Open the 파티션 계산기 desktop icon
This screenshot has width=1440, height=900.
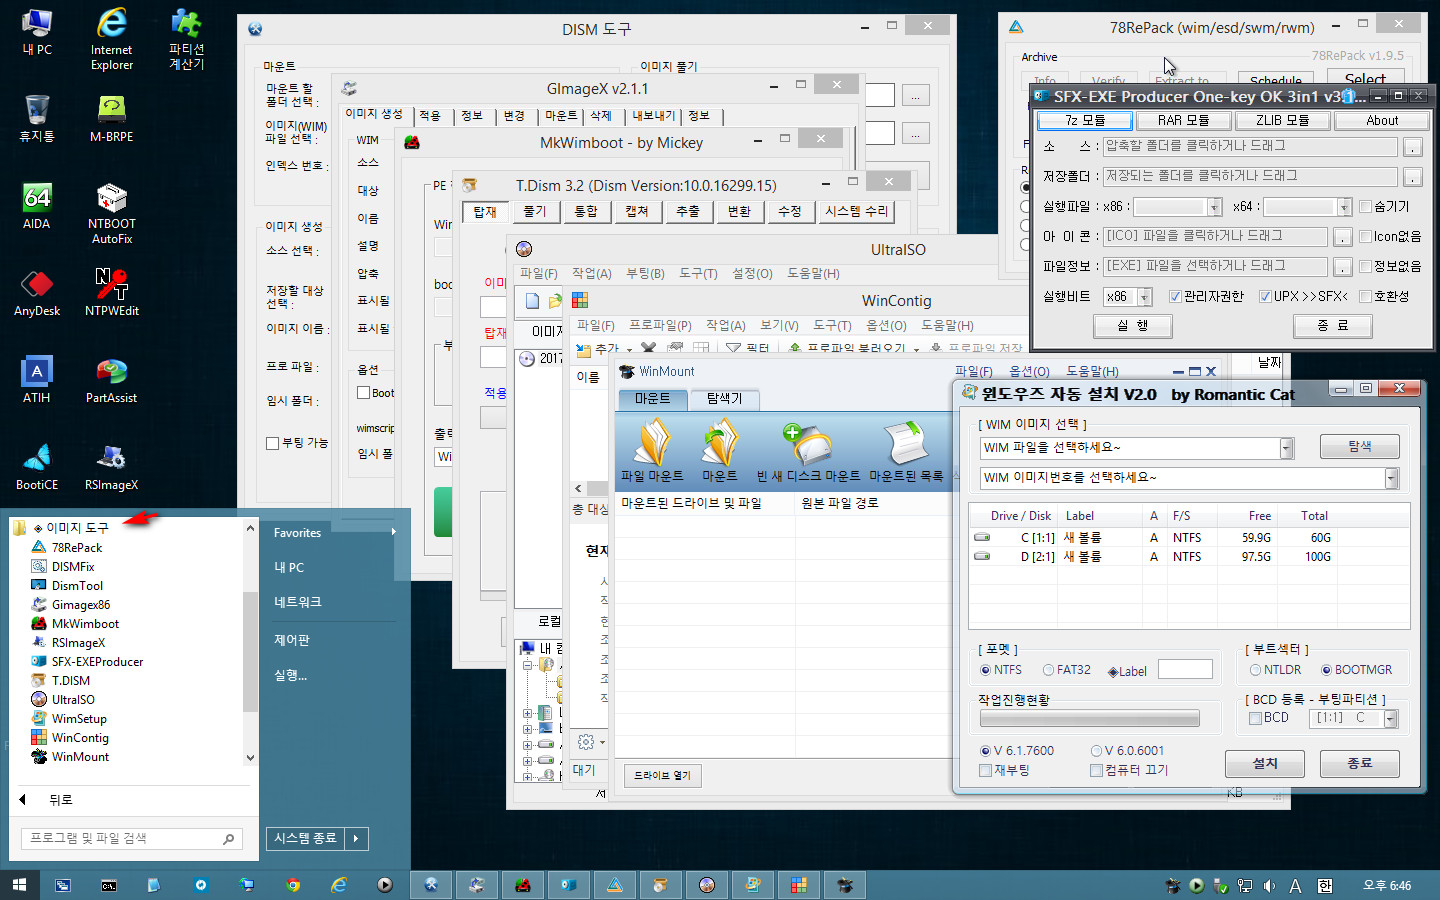(186, 39)
